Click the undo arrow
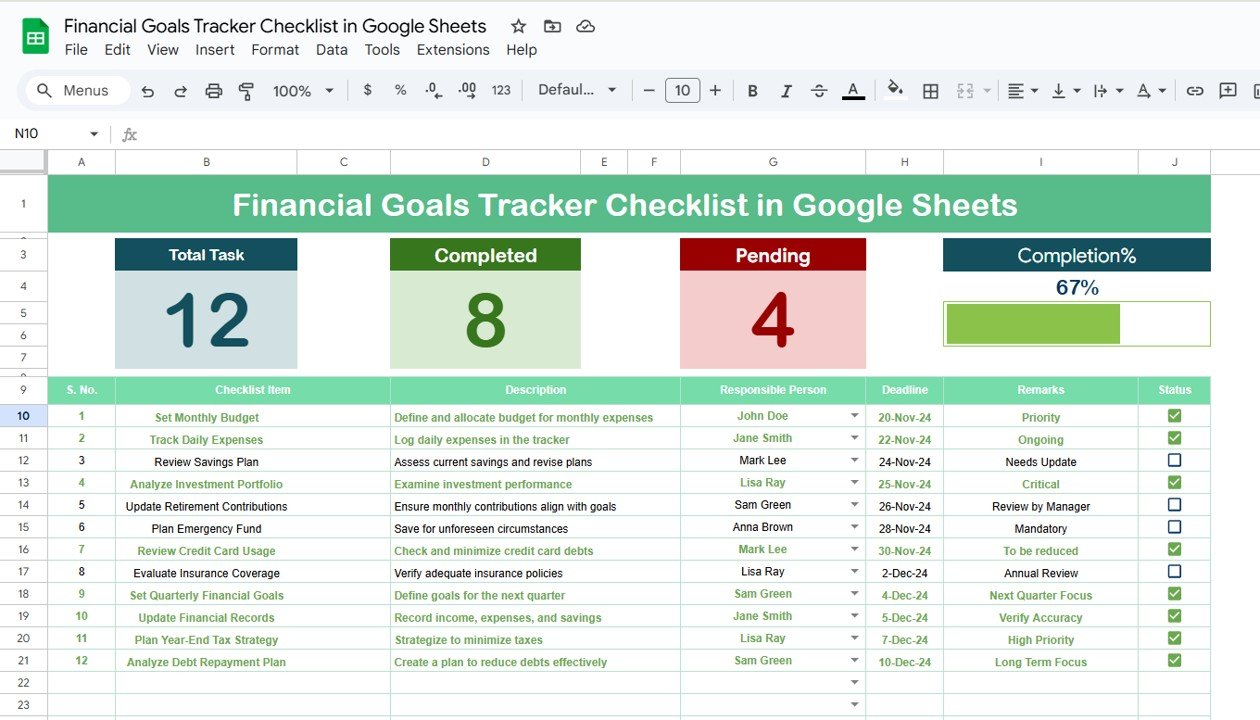This screenshot has width=1260, height=720. click(148, 91)
